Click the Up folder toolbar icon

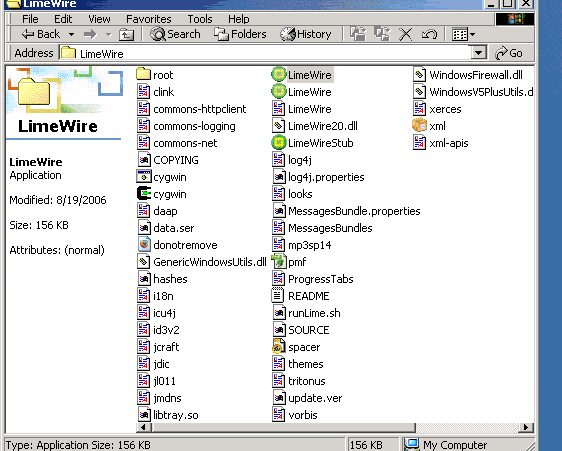[126, 34]
